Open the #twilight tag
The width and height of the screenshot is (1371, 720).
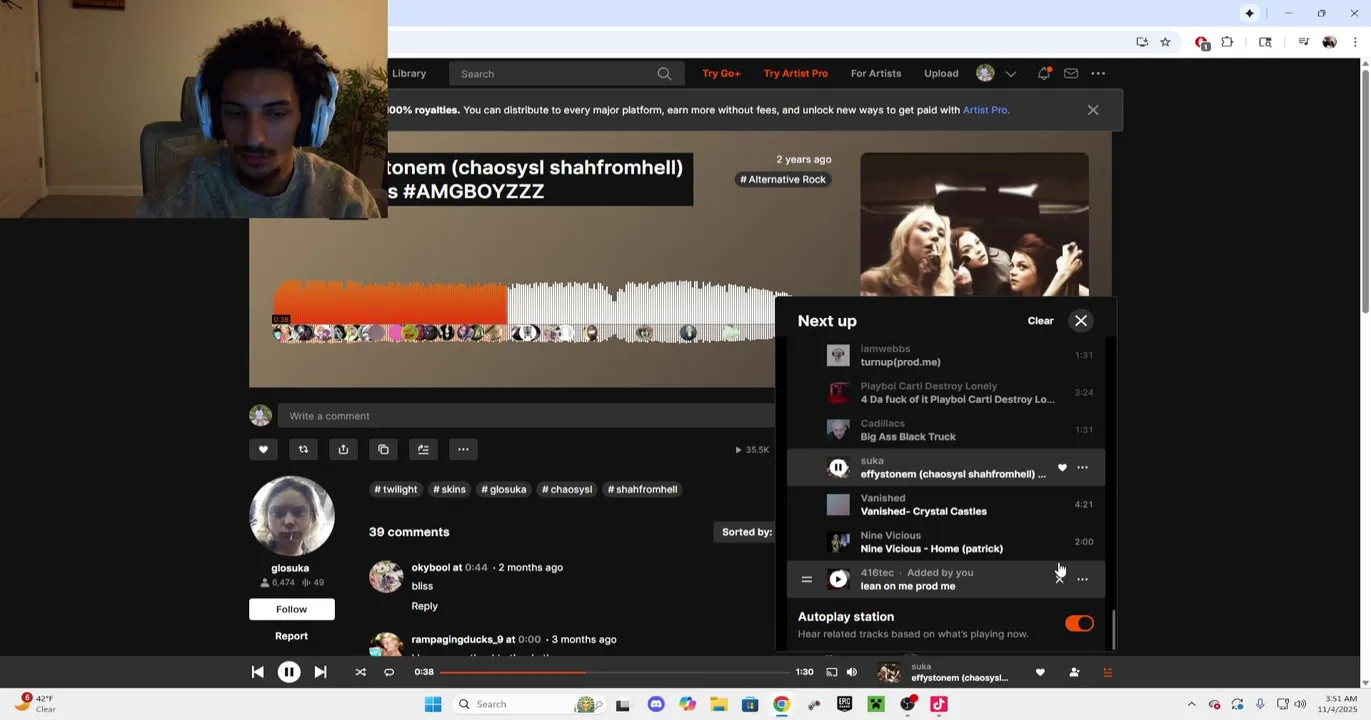395,490
